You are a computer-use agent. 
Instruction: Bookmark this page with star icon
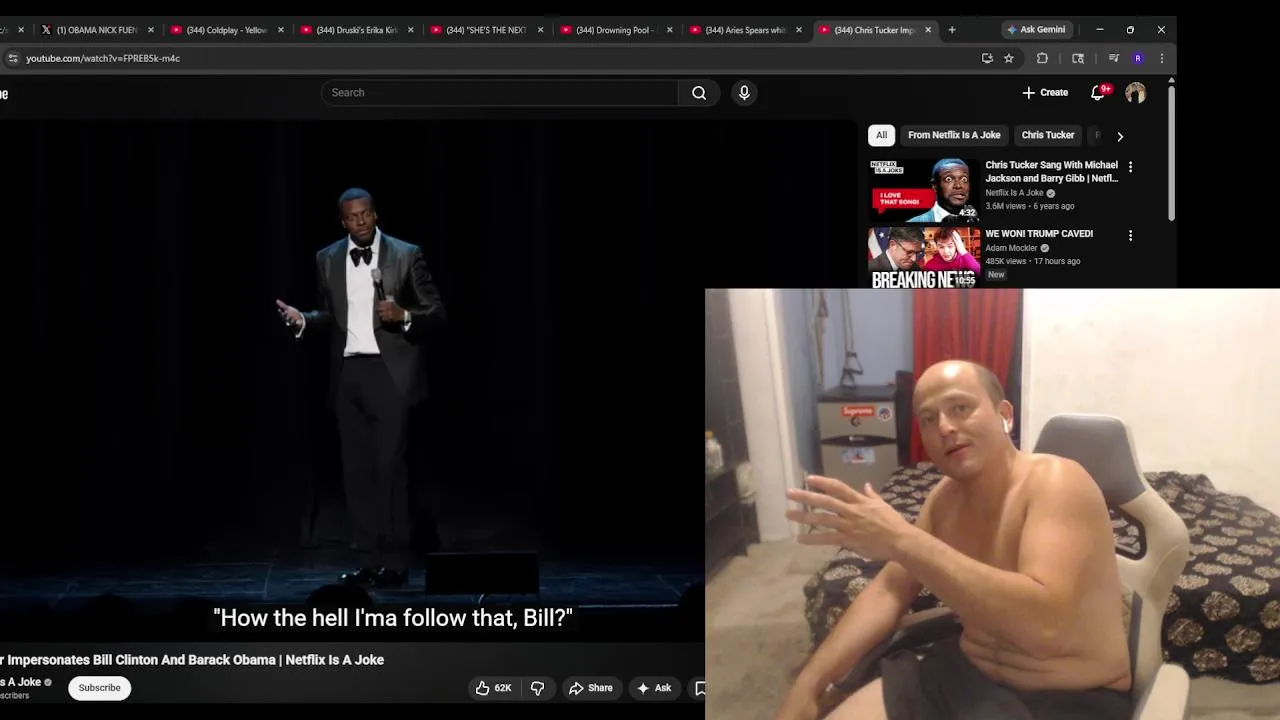pyautogui.click(x=1009, y=58)
